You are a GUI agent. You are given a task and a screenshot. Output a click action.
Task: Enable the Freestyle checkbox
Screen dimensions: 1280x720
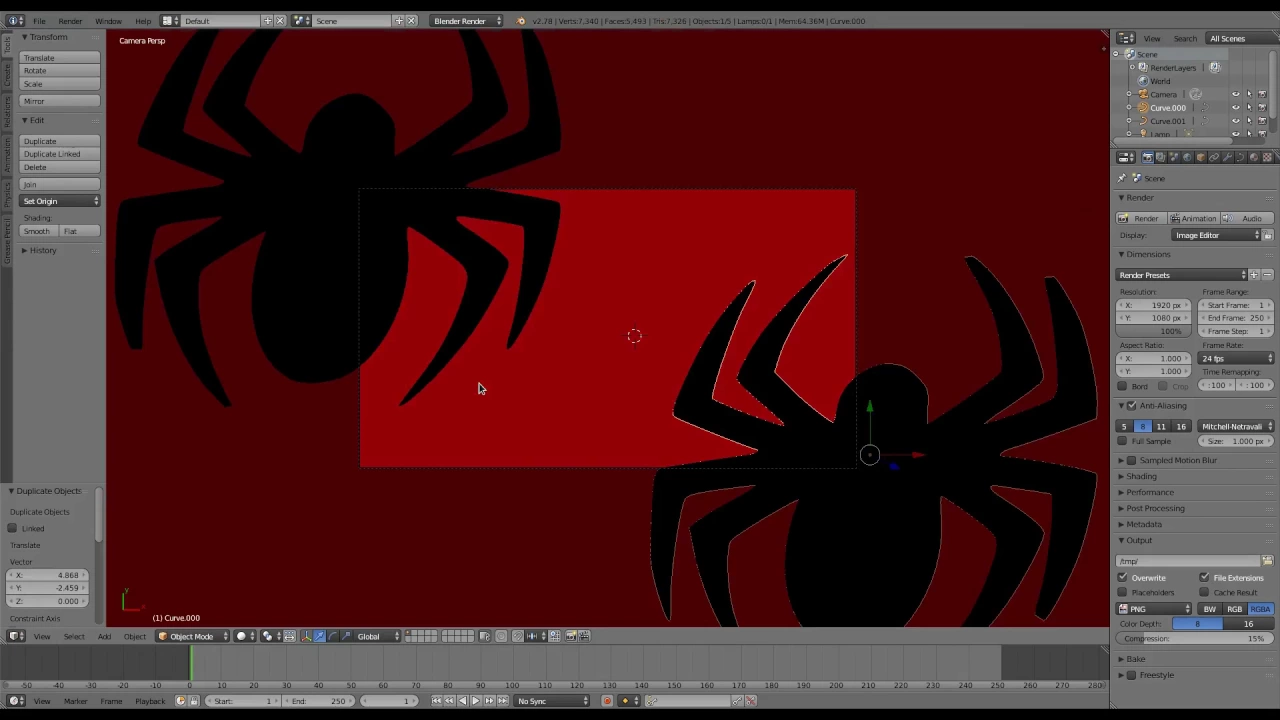pyautogui.click(x=1131, y=675)
